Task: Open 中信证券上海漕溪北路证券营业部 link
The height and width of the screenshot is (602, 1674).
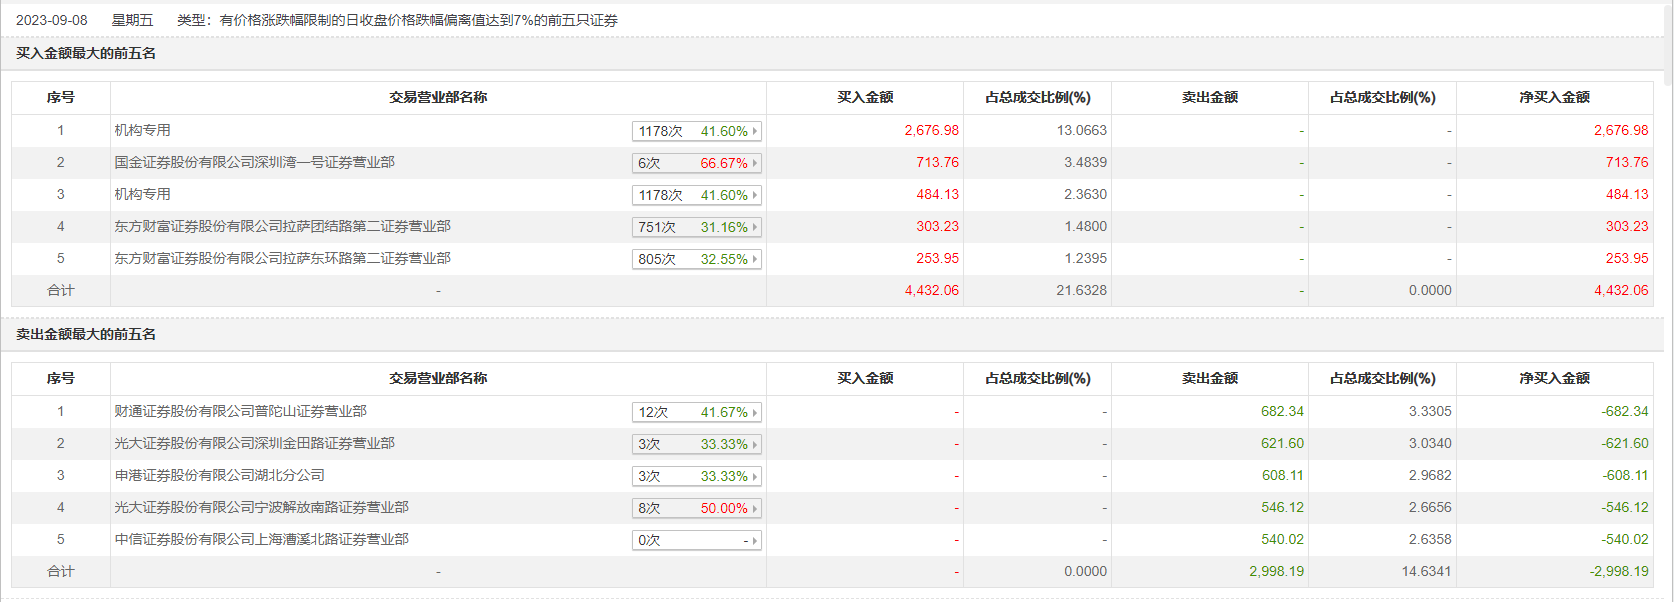Action: click(261, 539)
